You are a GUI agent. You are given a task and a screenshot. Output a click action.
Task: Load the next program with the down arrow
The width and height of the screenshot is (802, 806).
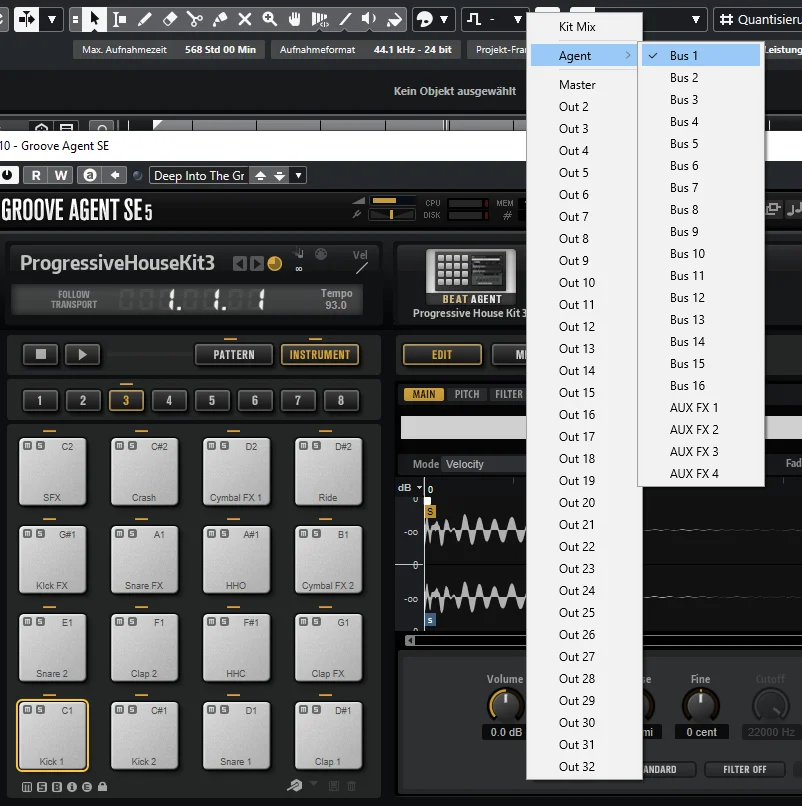(x=279, y=176)
